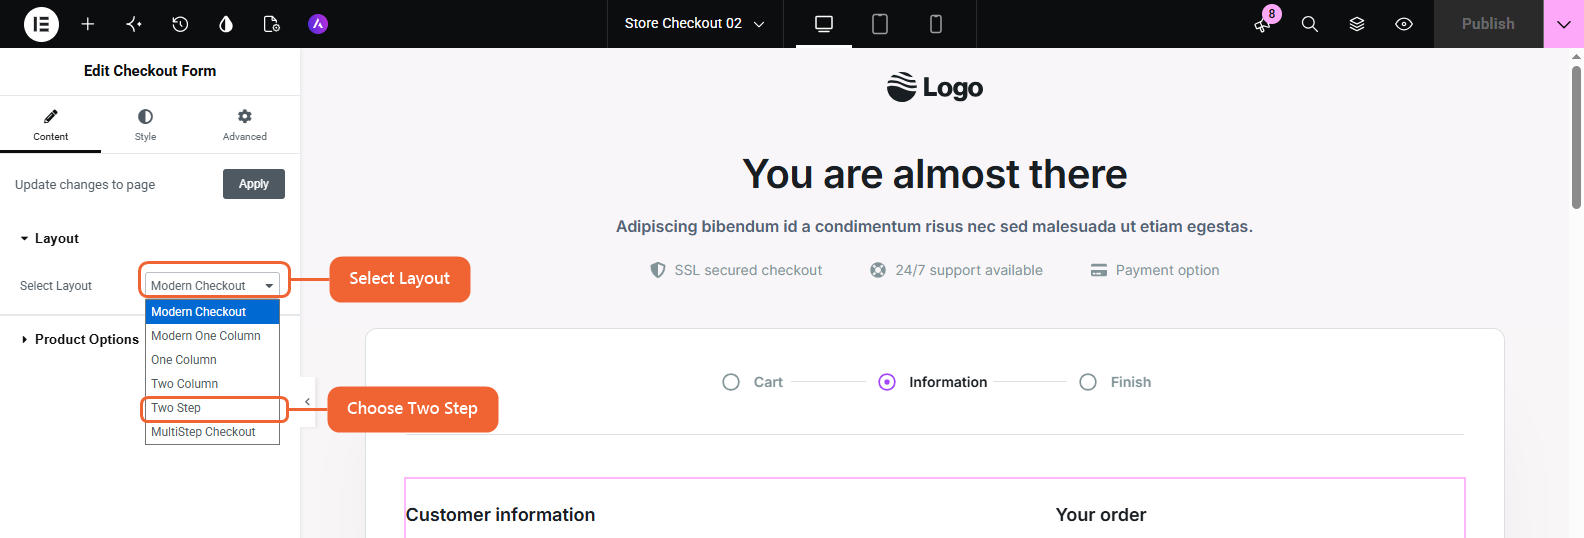Open the Structure layers icon
The width and height of the screenshot is (1584, 538).
pyautogui.click(x=1357, y=24)
